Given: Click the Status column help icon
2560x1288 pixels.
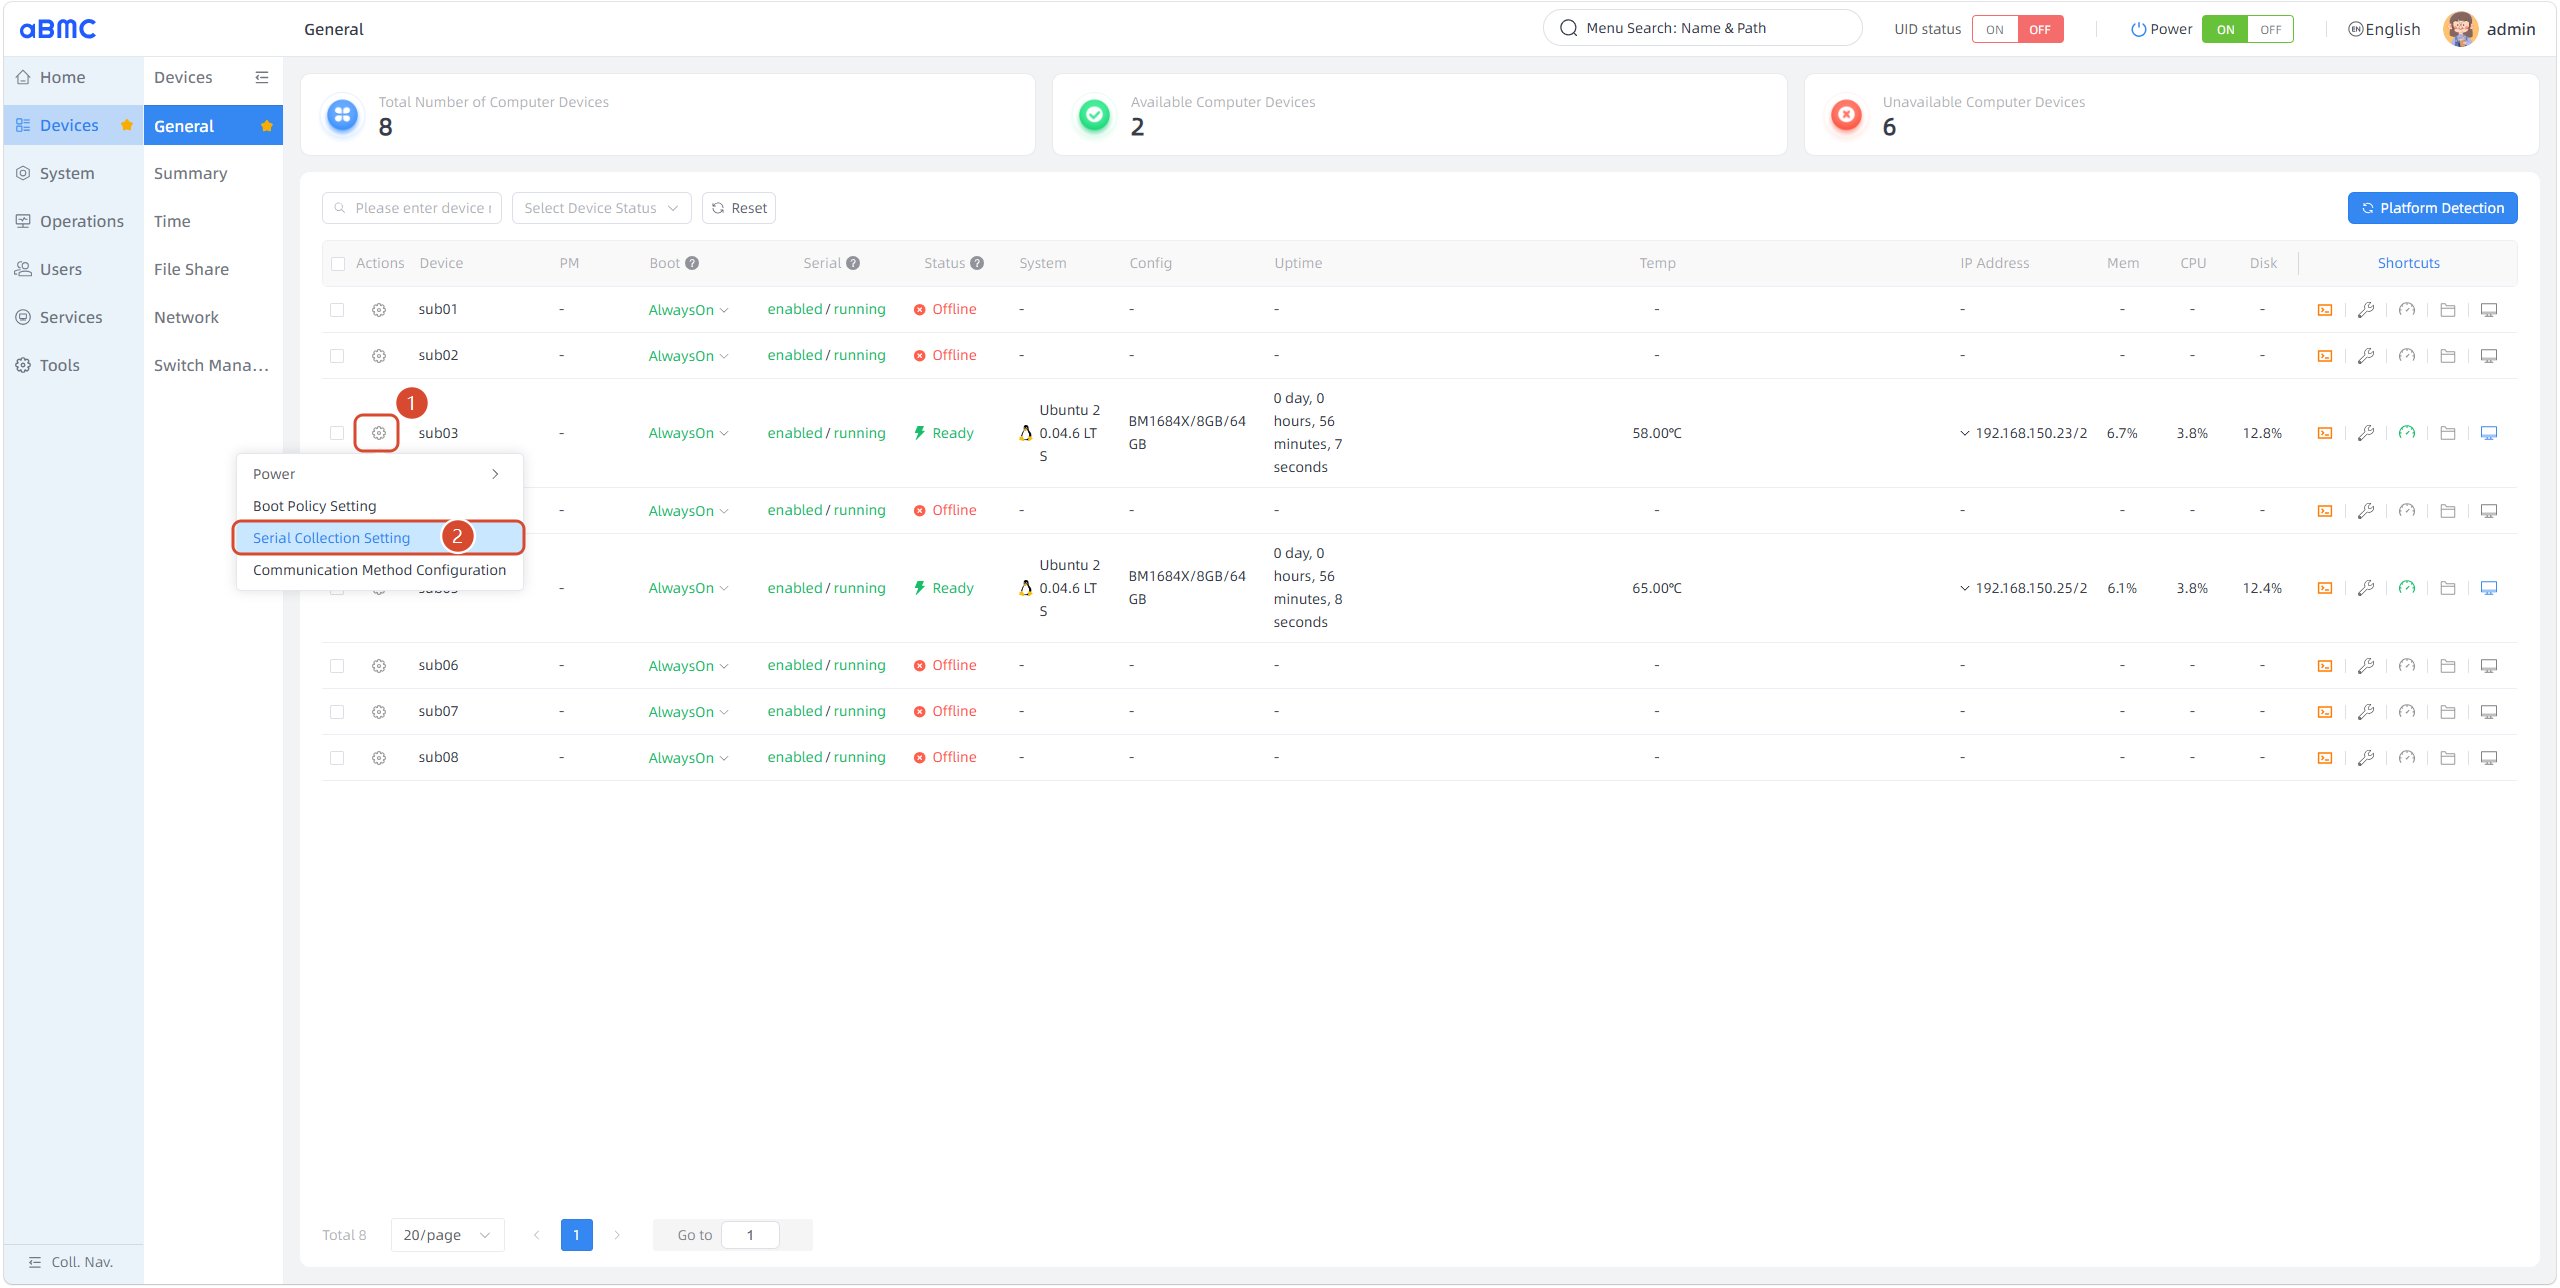Looking at the screenshot, I should coord(977,263).
